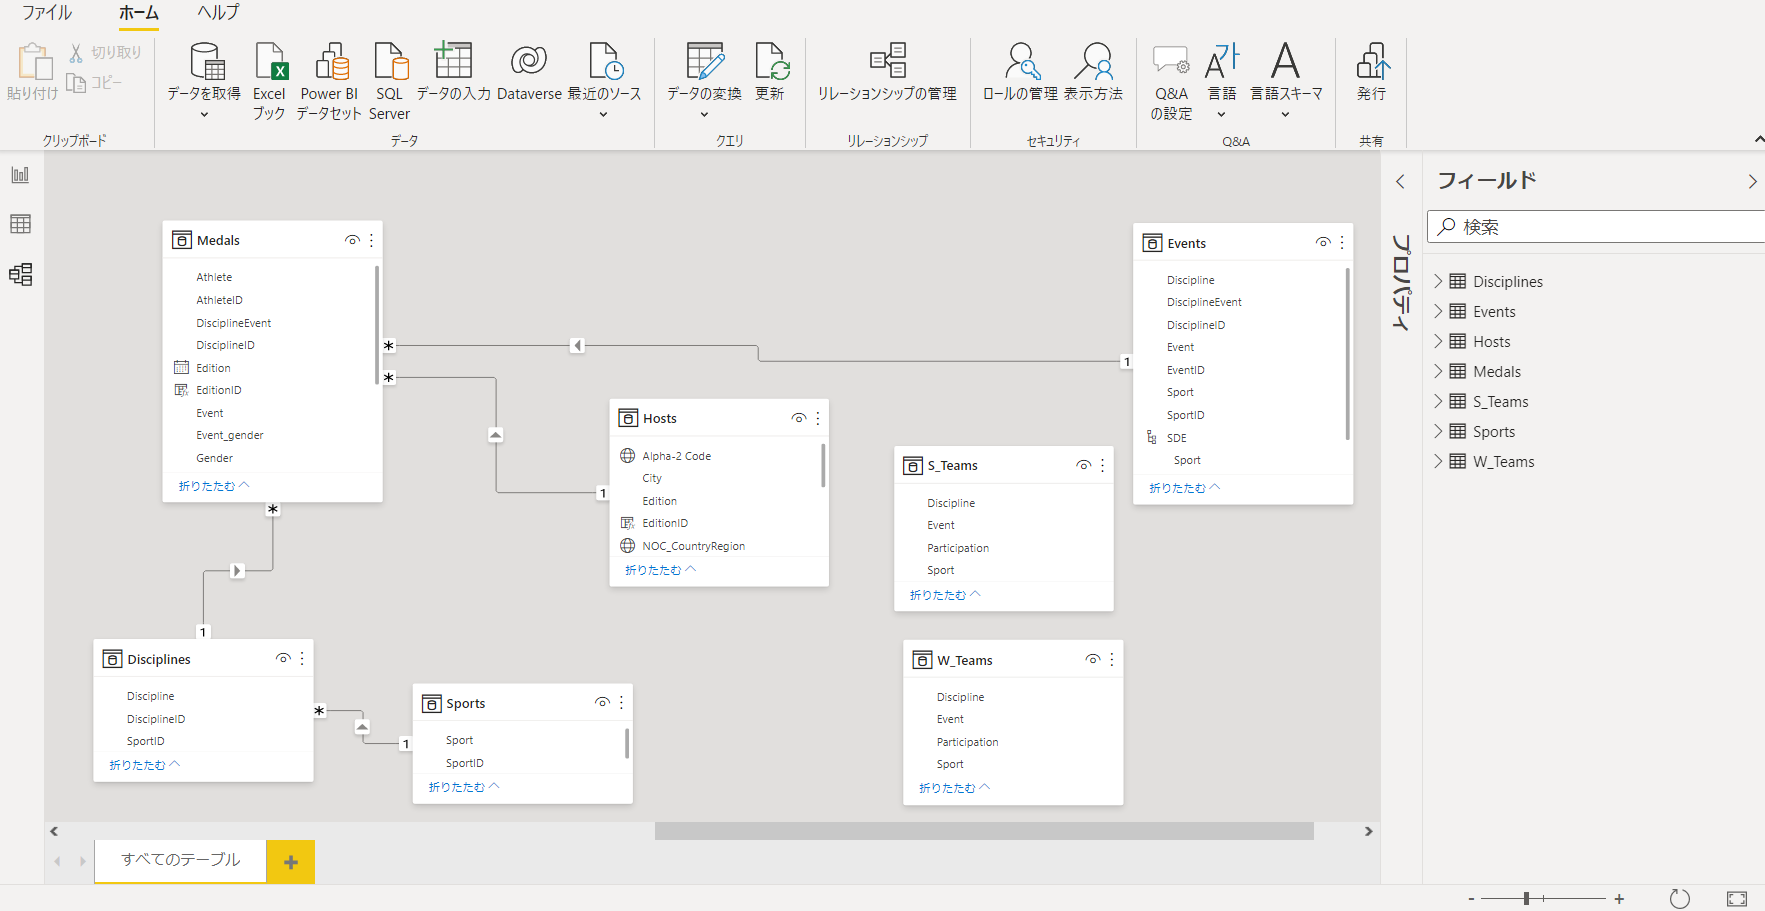Import an Excel workbook (Excel ブック)
The height and width of the screenshot is (911, 1765).
pyautogui.click(x=269, y=80)
